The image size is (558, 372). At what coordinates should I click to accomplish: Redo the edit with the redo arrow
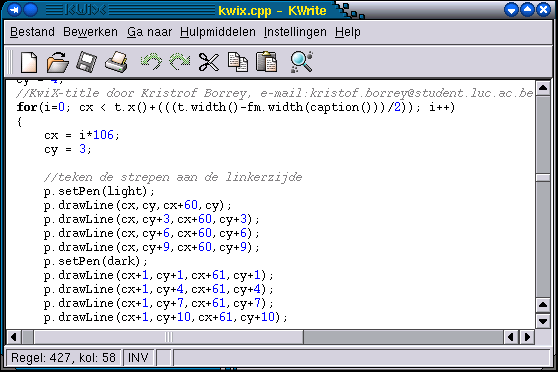pos(180,62)
